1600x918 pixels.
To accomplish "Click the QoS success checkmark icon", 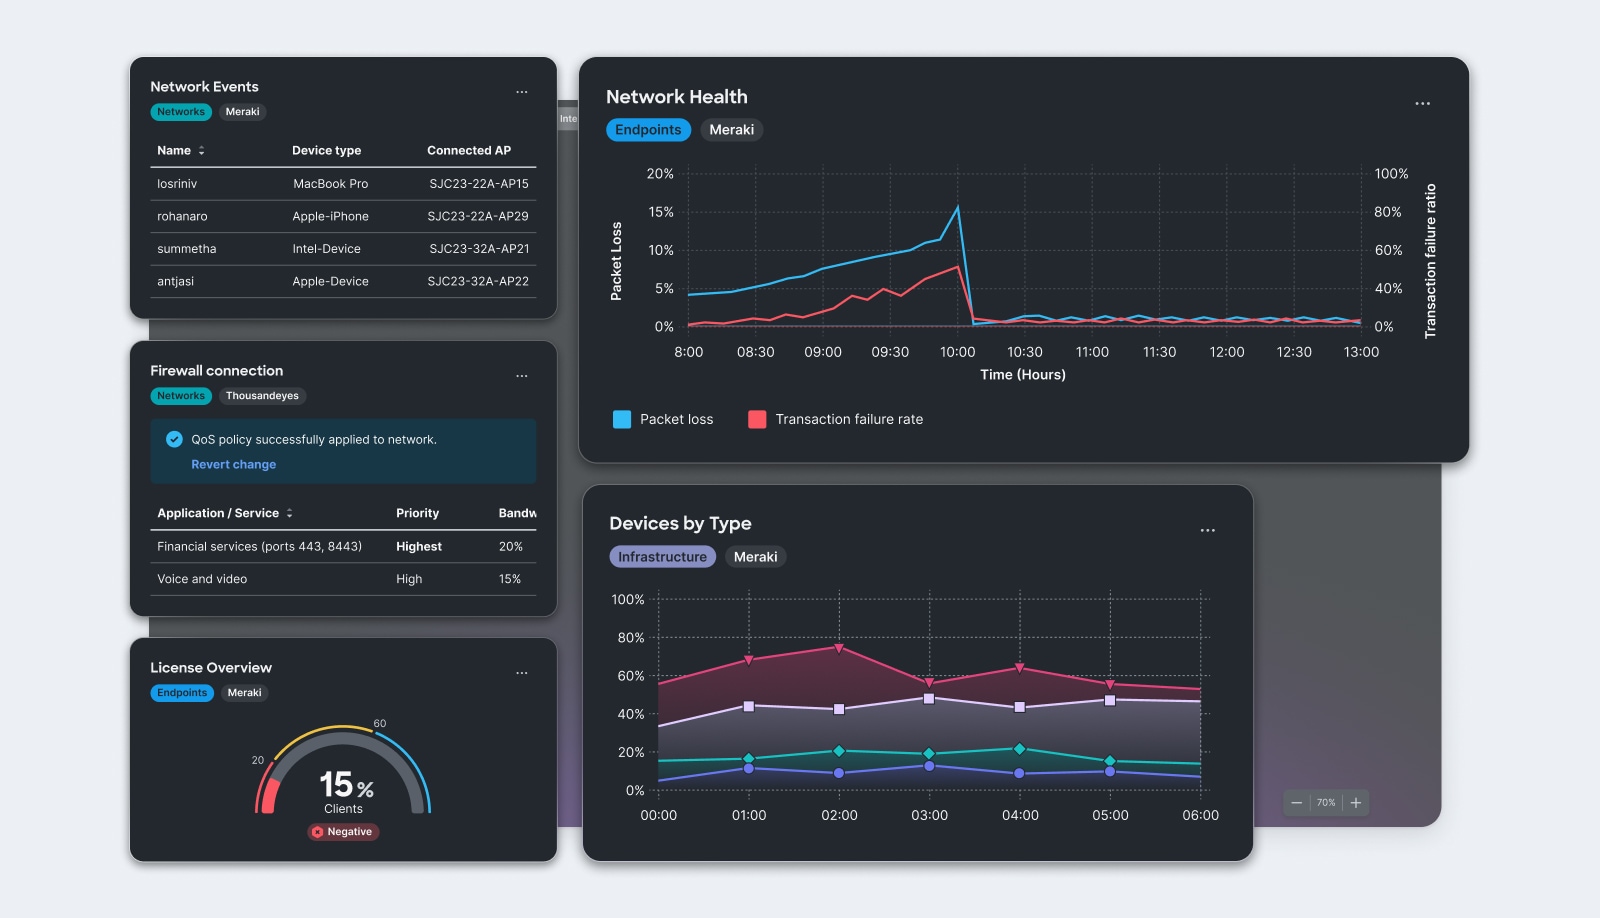I will coord(174,439).
